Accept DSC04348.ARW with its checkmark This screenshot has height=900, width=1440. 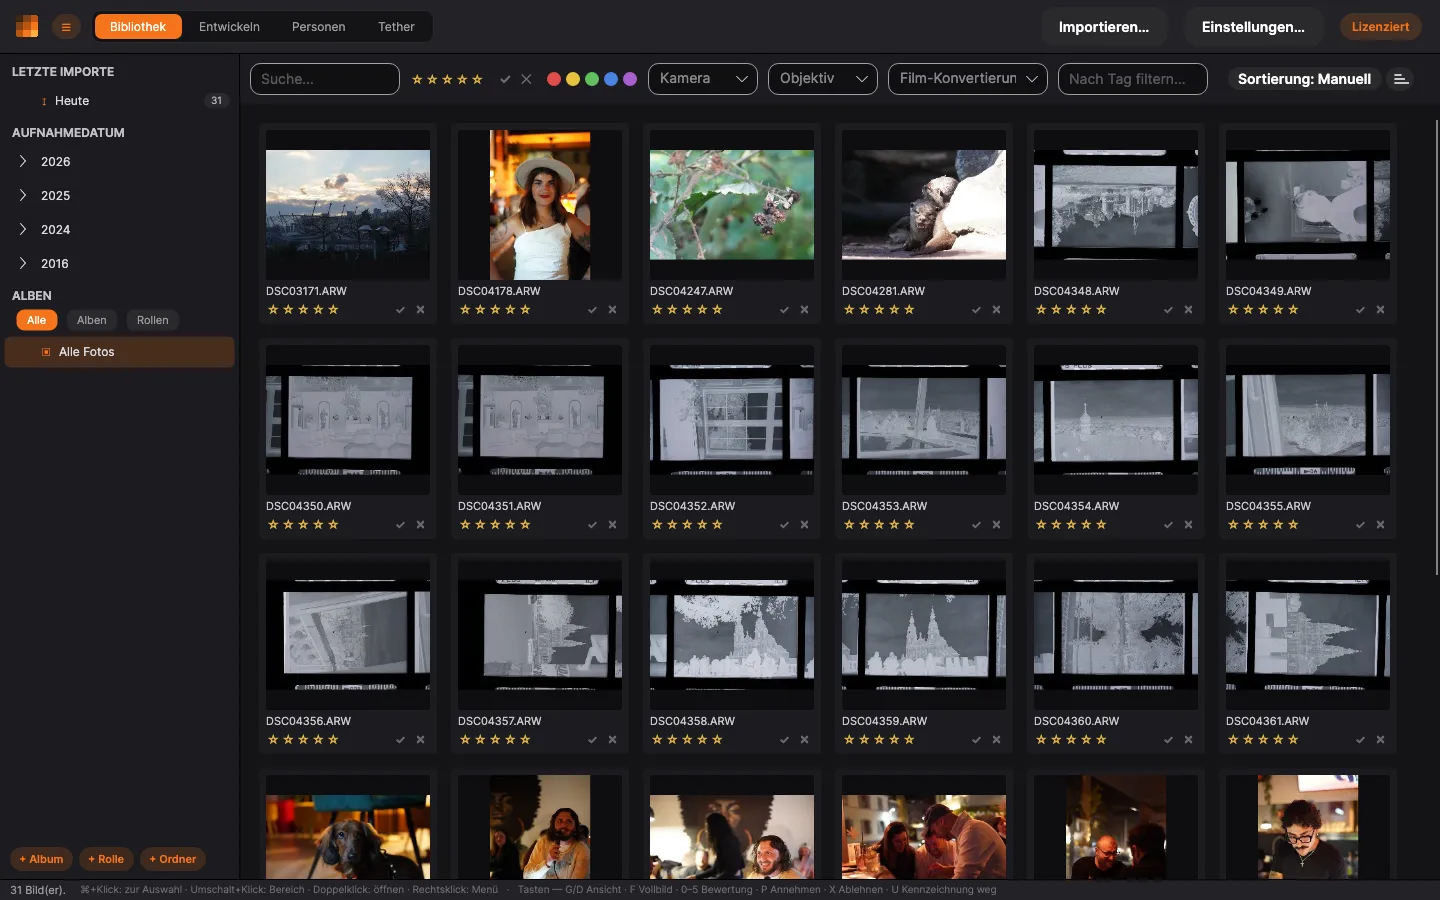(1168, 310)
